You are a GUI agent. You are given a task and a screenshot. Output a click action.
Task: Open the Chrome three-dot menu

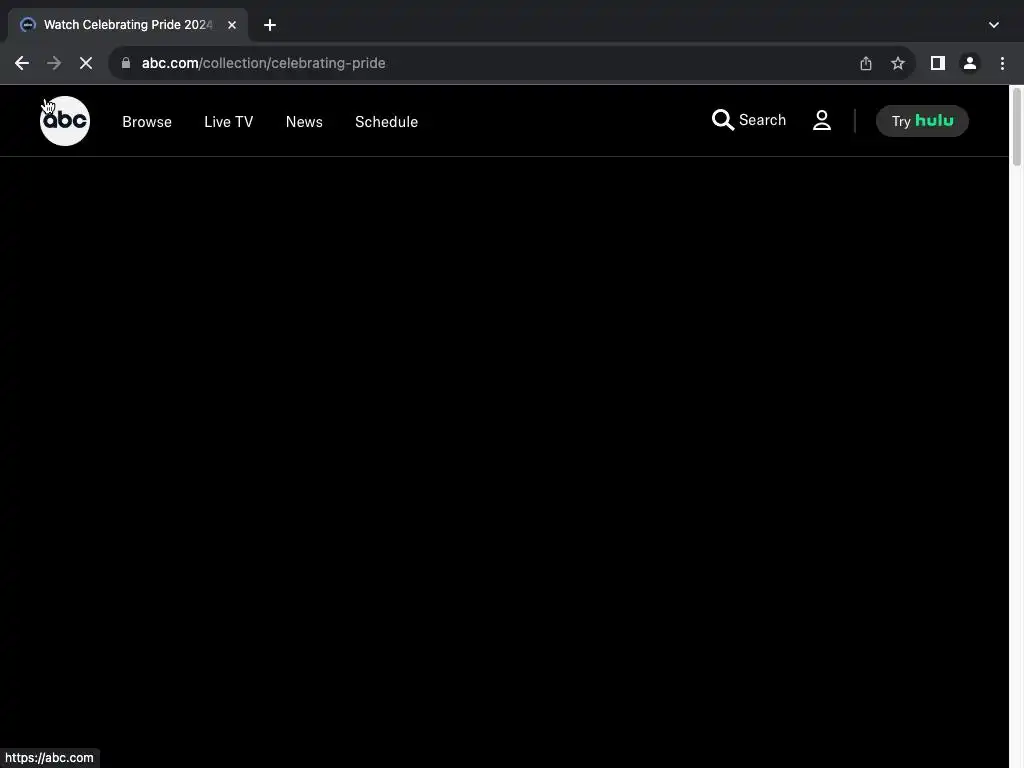click(x=1002, y=63)
